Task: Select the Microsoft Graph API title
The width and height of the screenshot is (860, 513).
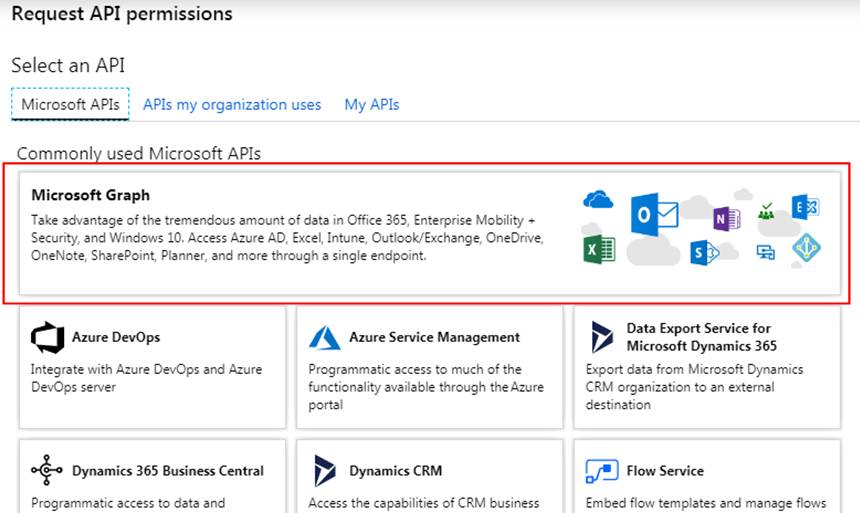Action: (x=90, y=195)
